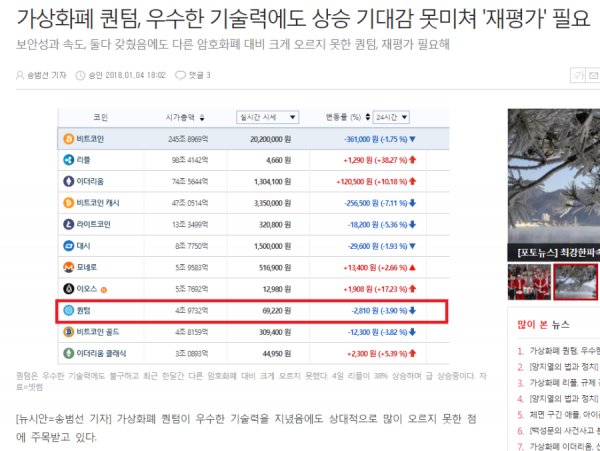600x451 pixels.
Task: Click the 많이 본 뉴스 heading
Action: pyautogui.click(x=543, y=325)
